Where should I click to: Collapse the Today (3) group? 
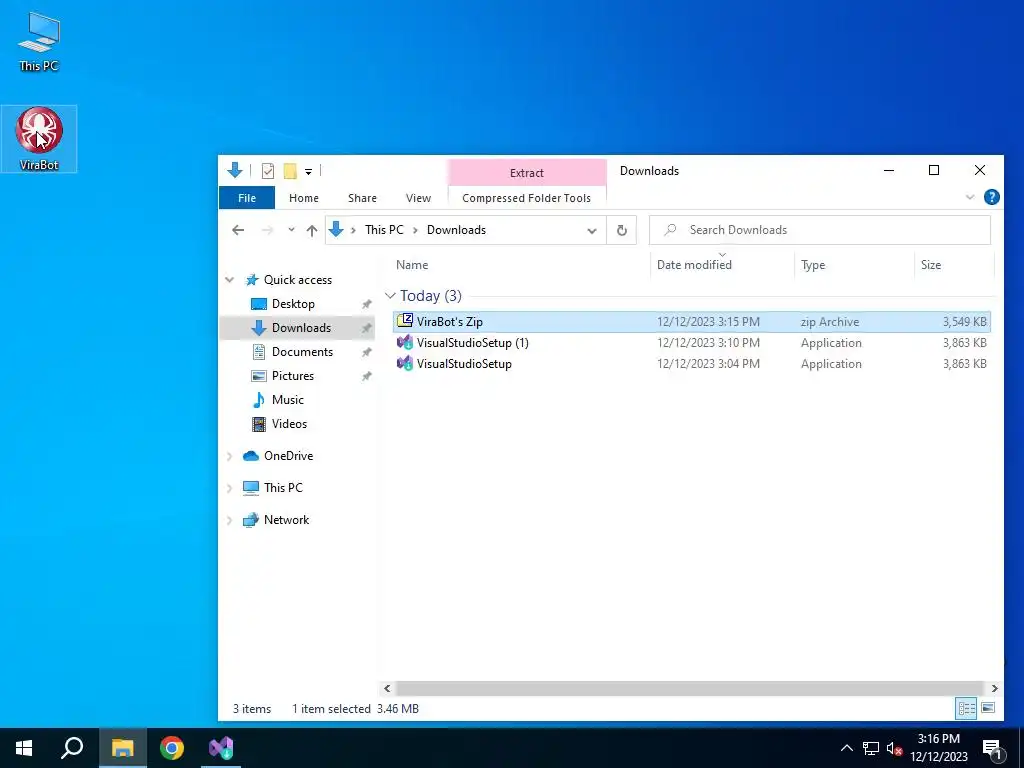tap(391, 296)
